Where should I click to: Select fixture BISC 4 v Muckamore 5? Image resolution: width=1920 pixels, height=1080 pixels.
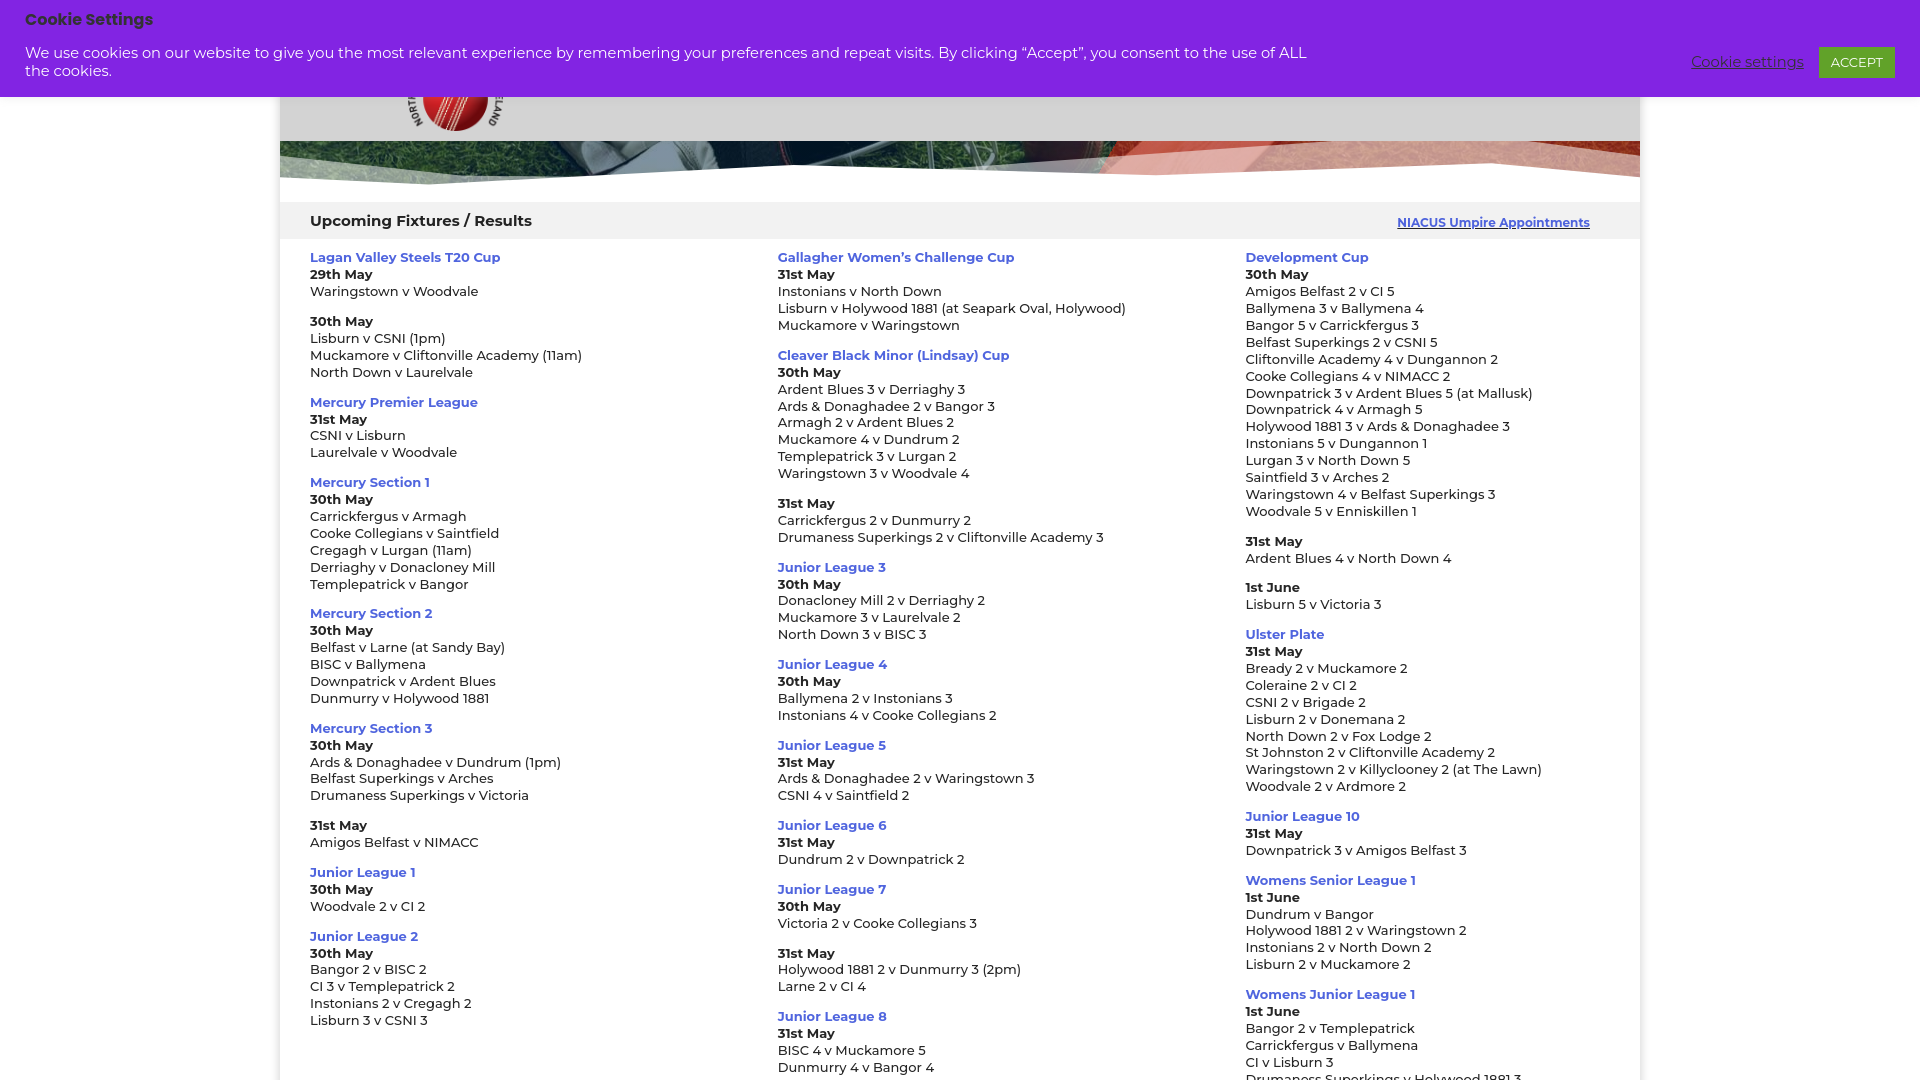point(852,1050)
